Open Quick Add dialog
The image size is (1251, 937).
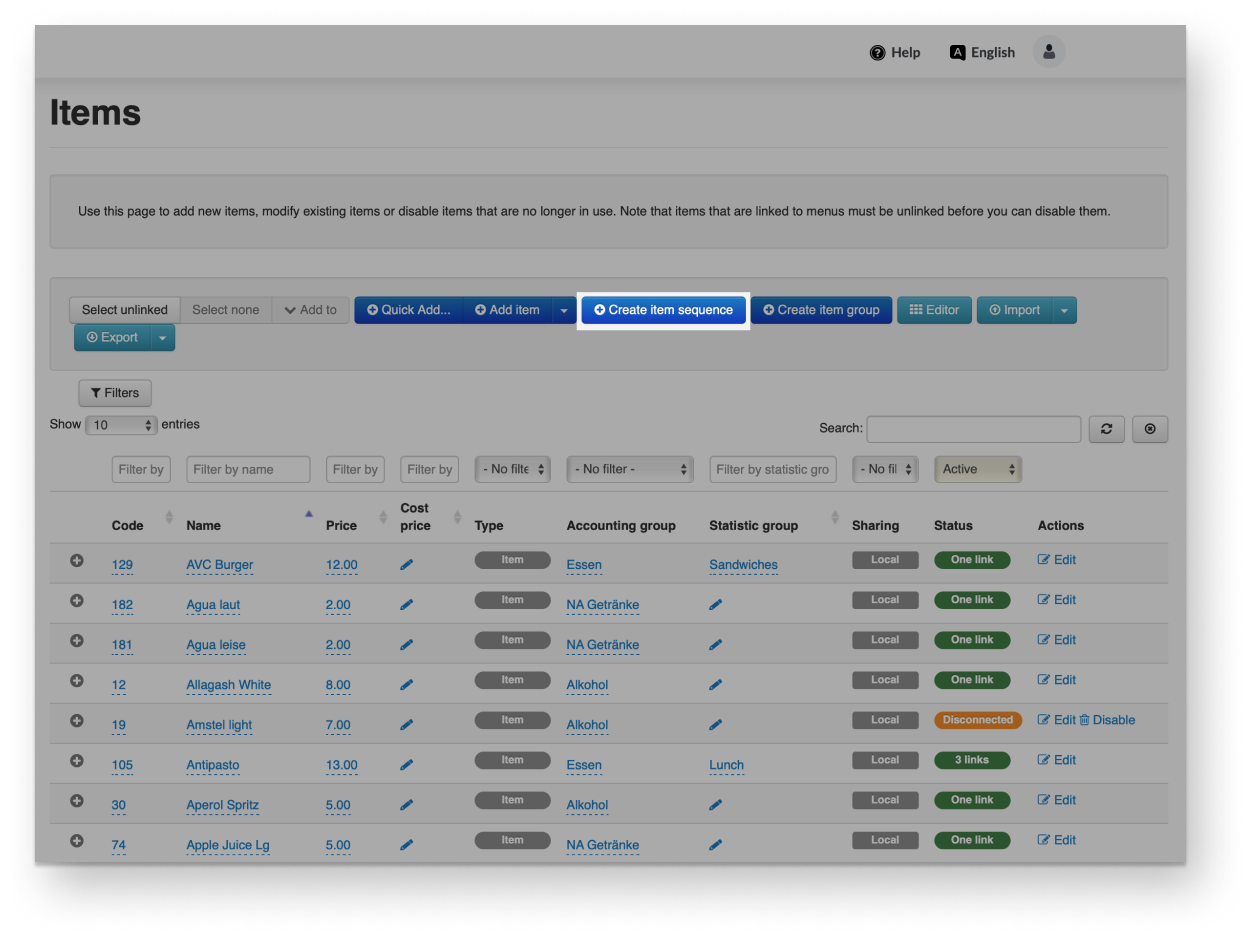[x=409, y=310]
